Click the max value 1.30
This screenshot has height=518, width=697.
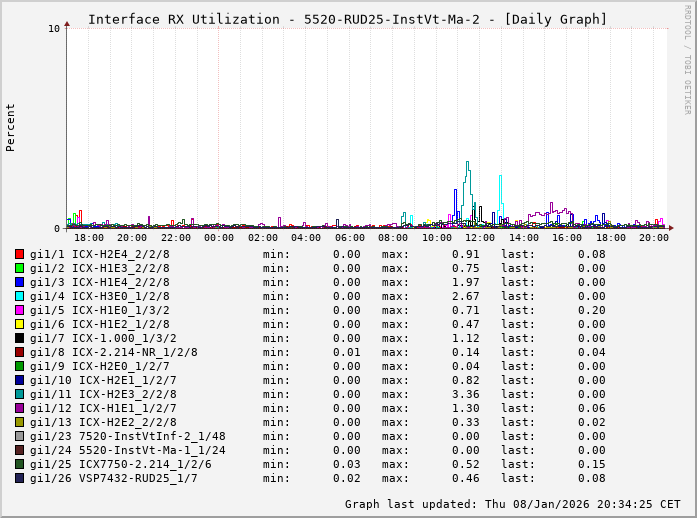(466, 409)
